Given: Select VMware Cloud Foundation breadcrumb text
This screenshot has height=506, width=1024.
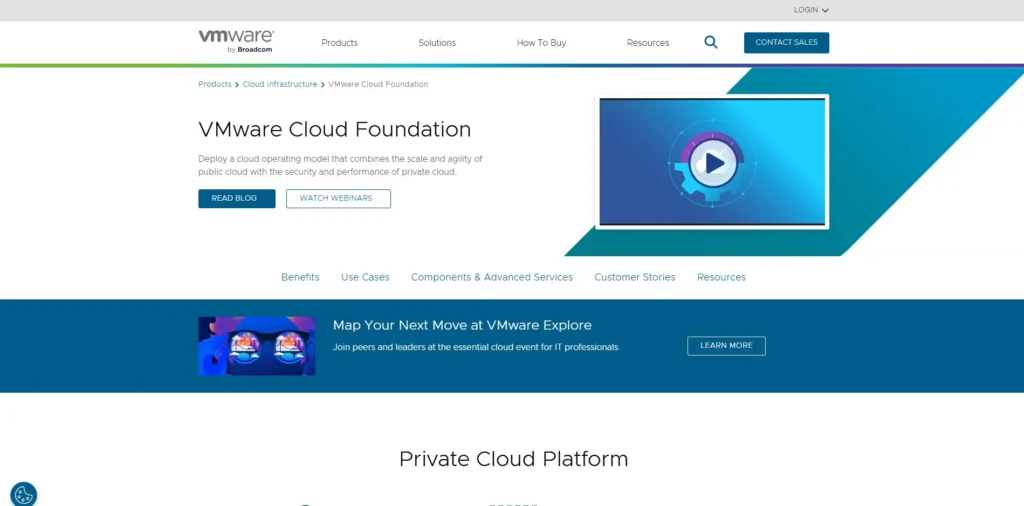Looking at the screenshot, I should coord(378,84).
